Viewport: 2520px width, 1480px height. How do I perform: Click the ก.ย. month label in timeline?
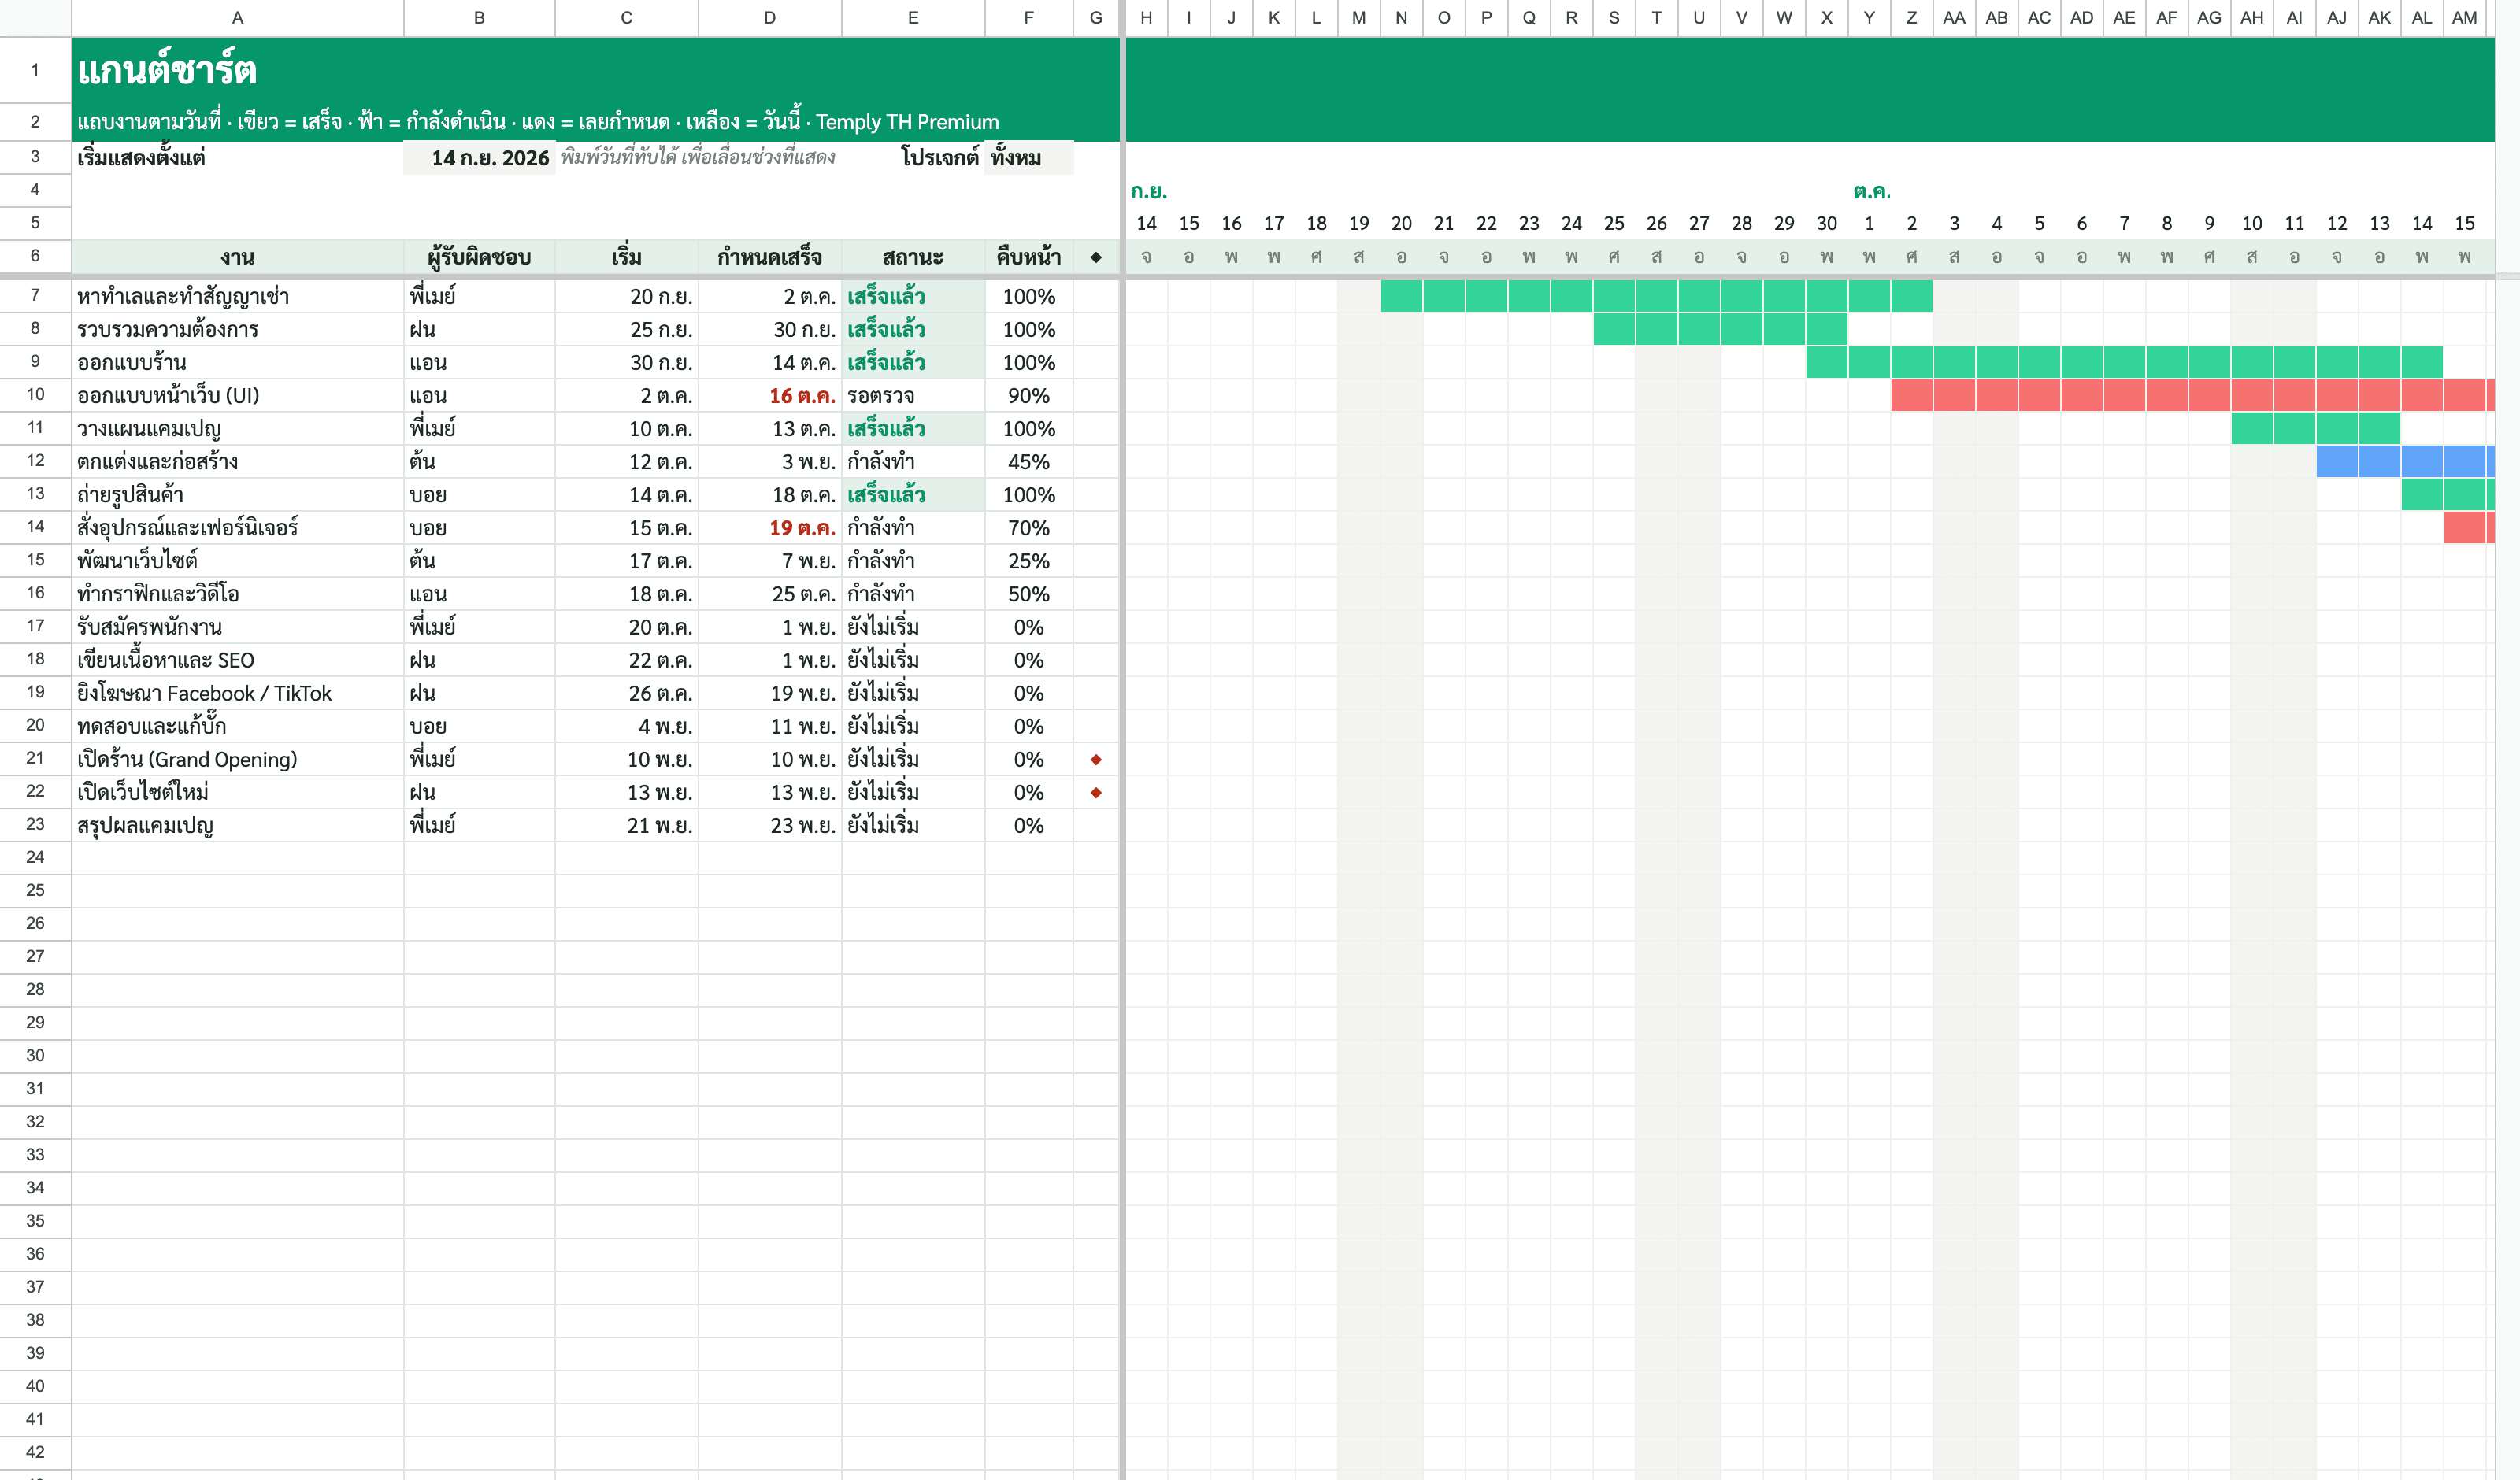[x=1149, y=191]
